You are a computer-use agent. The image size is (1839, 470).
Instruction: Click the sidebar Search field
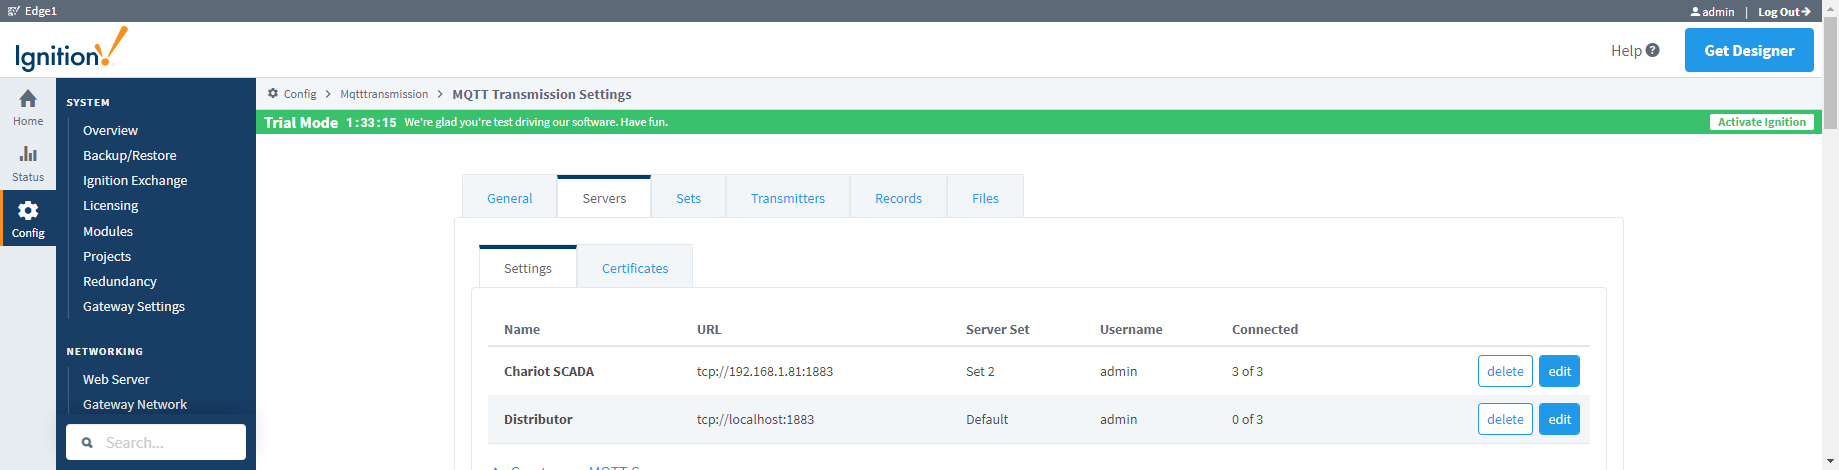pyautogui.click(x=156, y=442)
